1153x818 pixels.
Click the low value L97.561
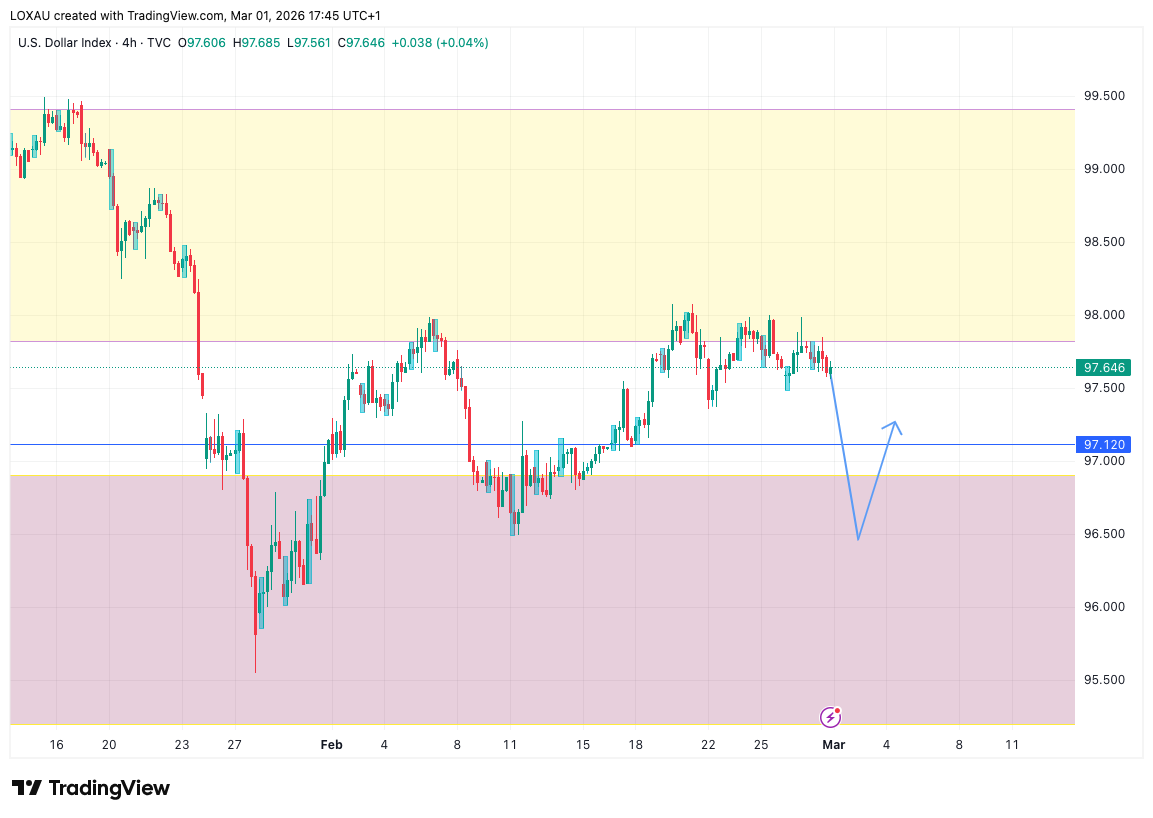tap(309, 43)
